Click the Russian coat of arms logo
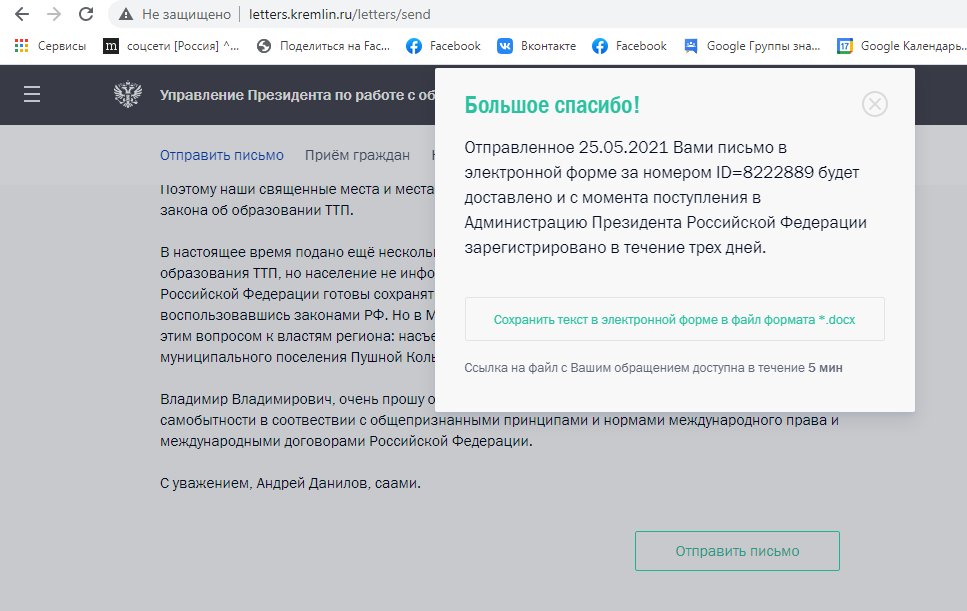Screen dimensions: 967x611 pyautogui.click(x=128, y=95)
